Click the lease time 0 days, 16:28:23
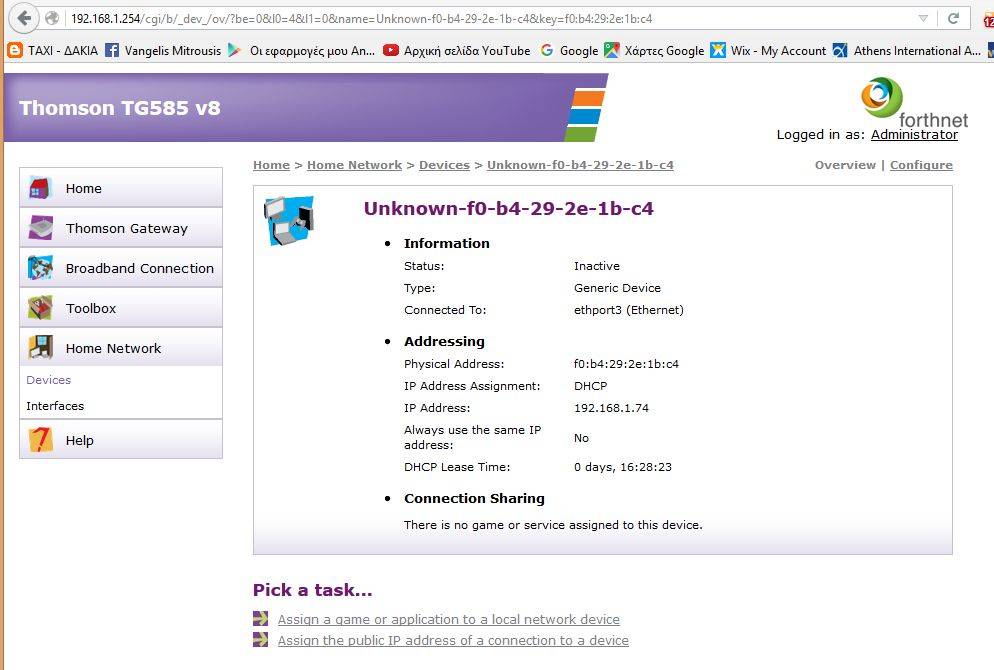Screen dimensions: 994x670 click(623, 467)
